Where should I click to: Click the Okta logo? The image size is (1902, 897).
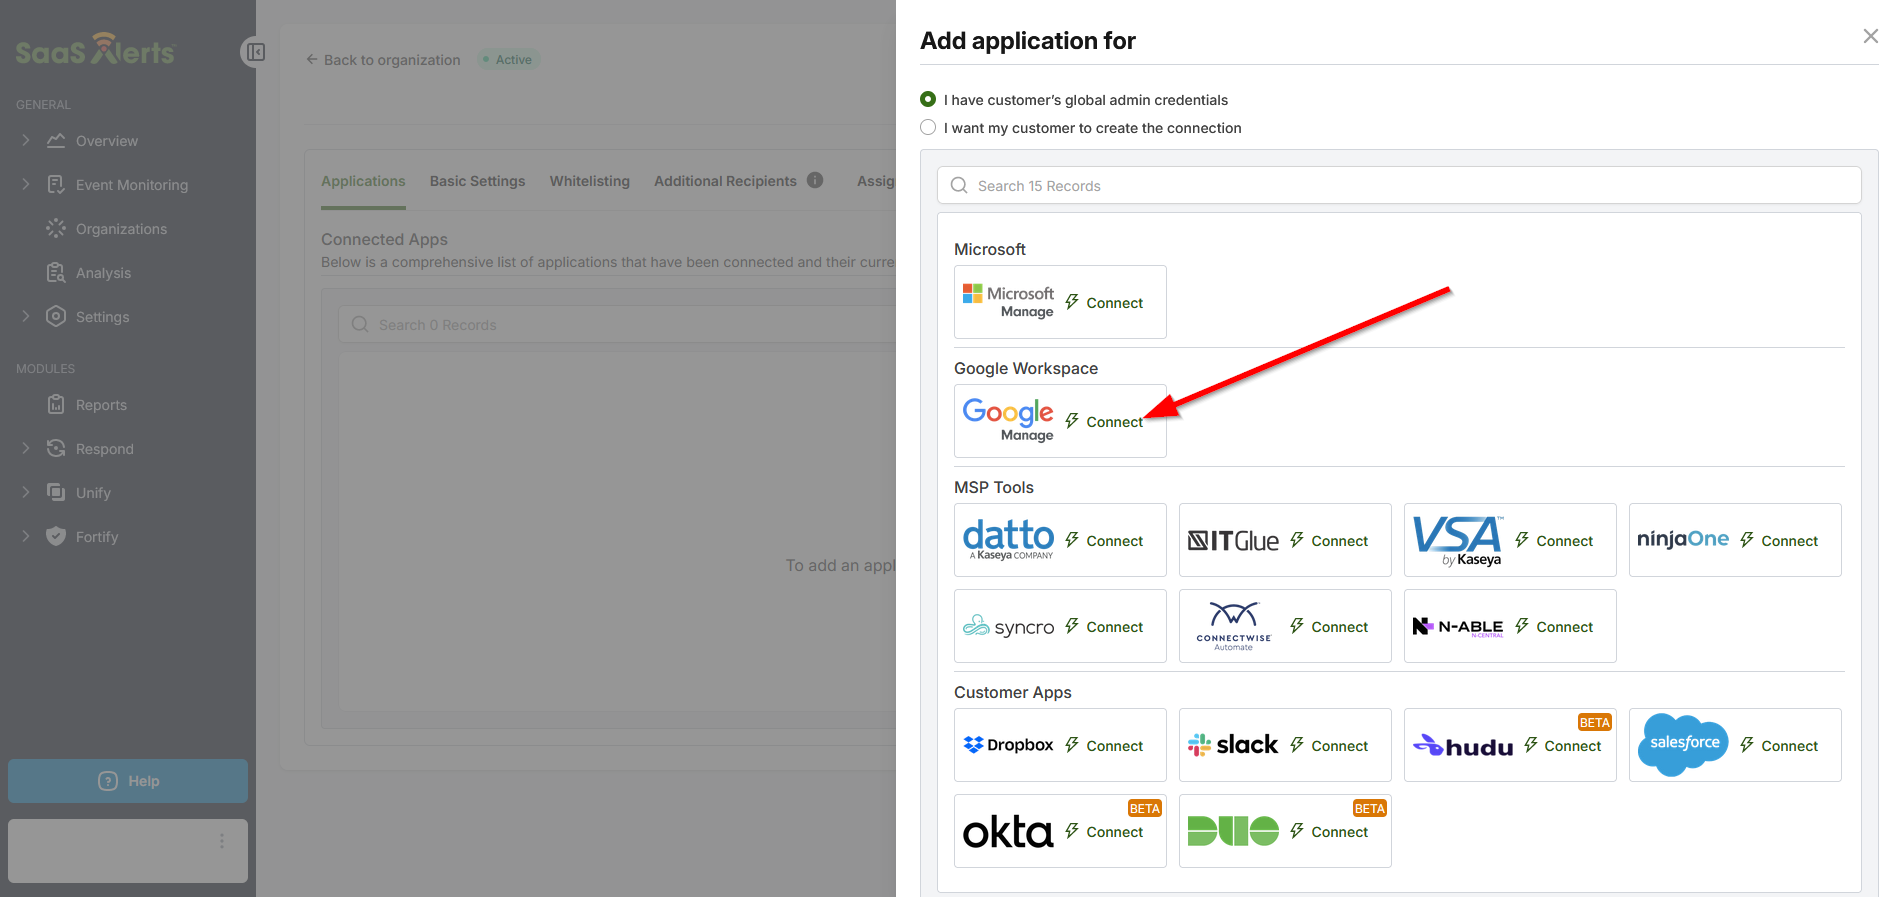1007,832
